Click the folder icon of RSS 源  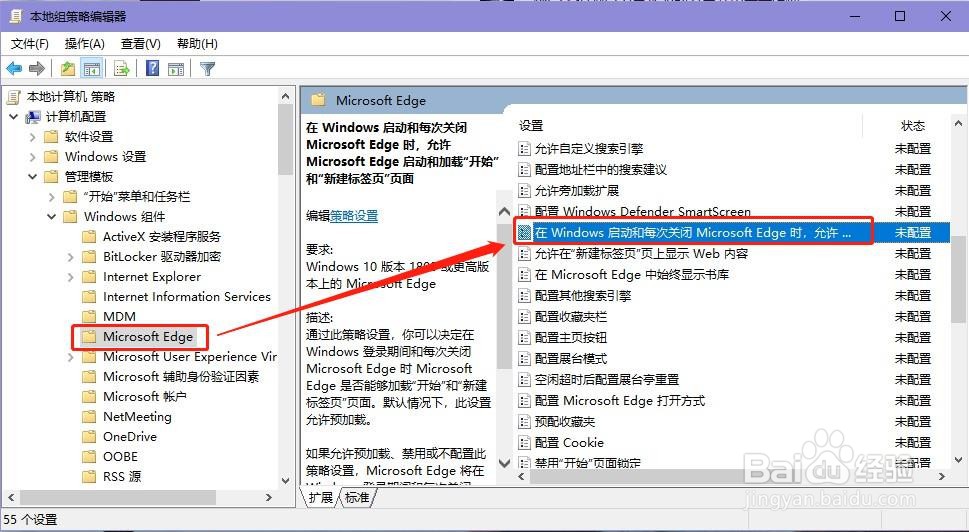pos(90,477)
